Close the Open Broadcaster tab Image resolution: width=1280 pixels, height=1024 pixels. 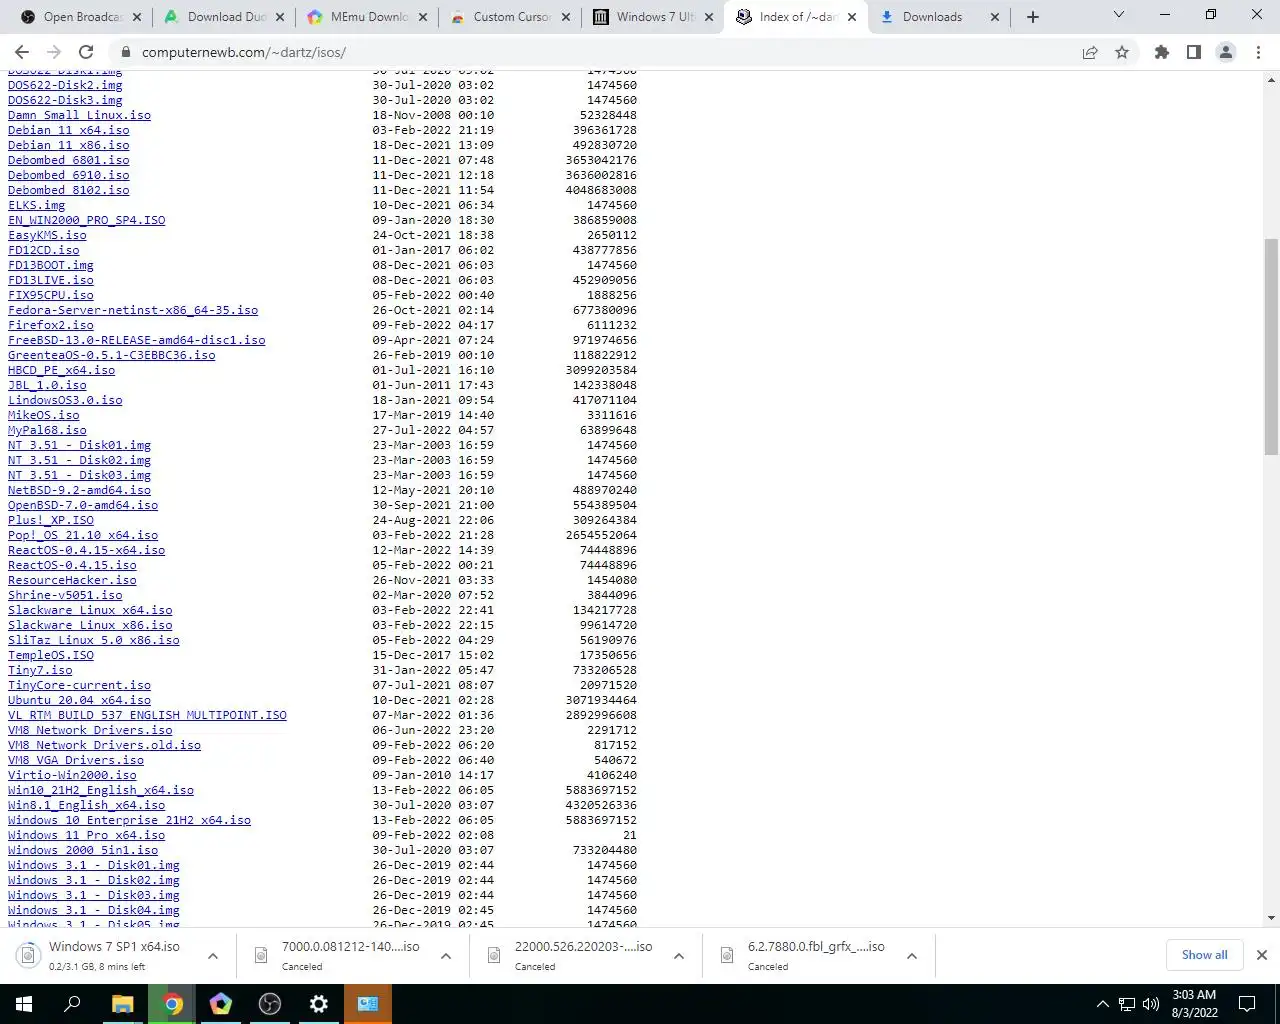(137, 17)
